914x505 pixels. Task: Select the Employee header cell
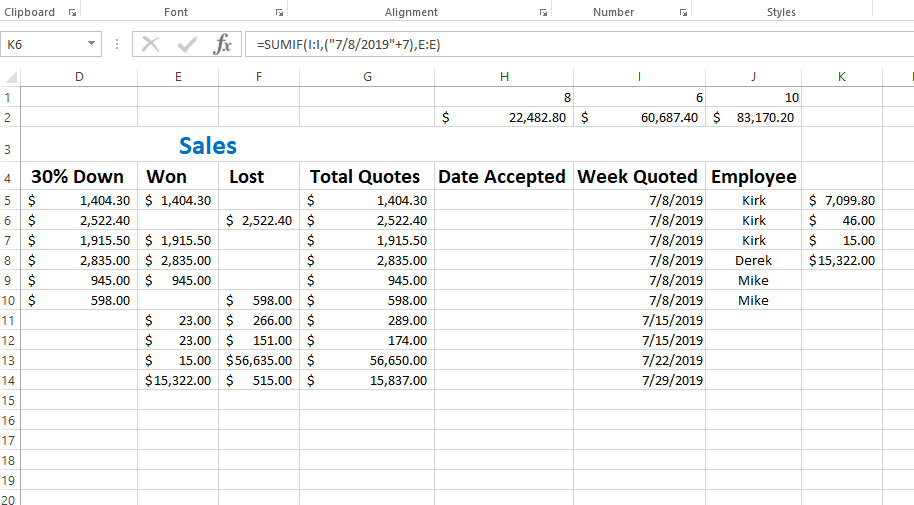[754, 177]
